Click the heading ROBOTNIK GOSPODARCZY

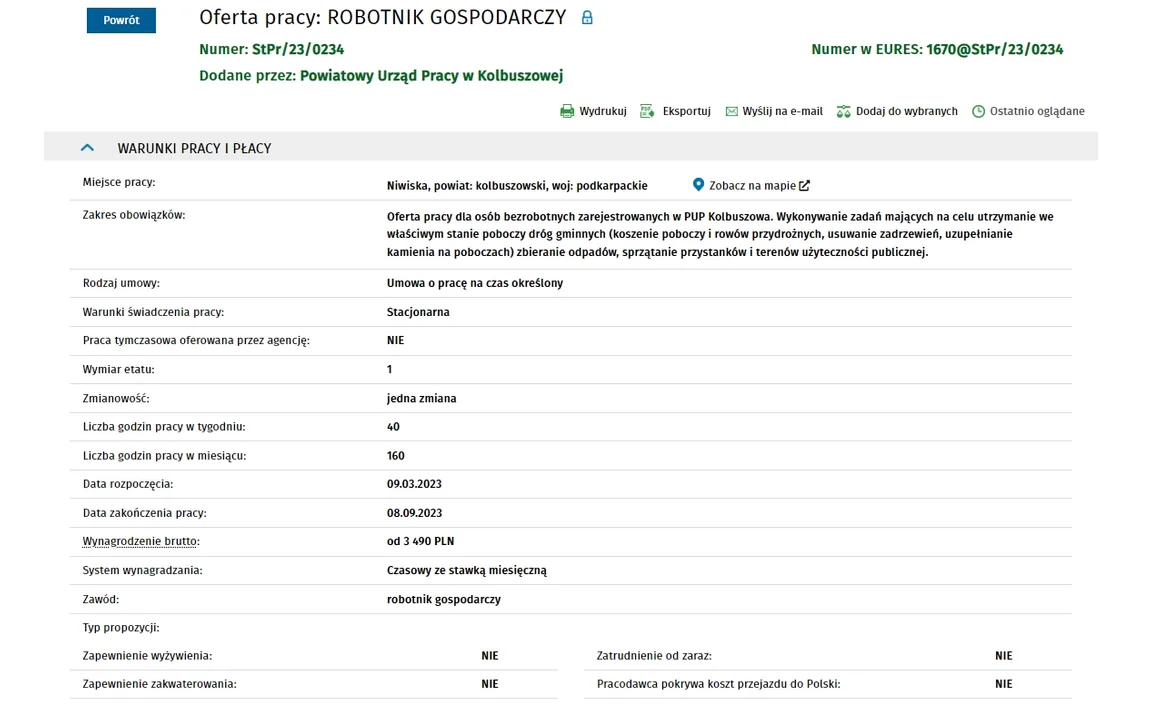[x=446, y=18]
